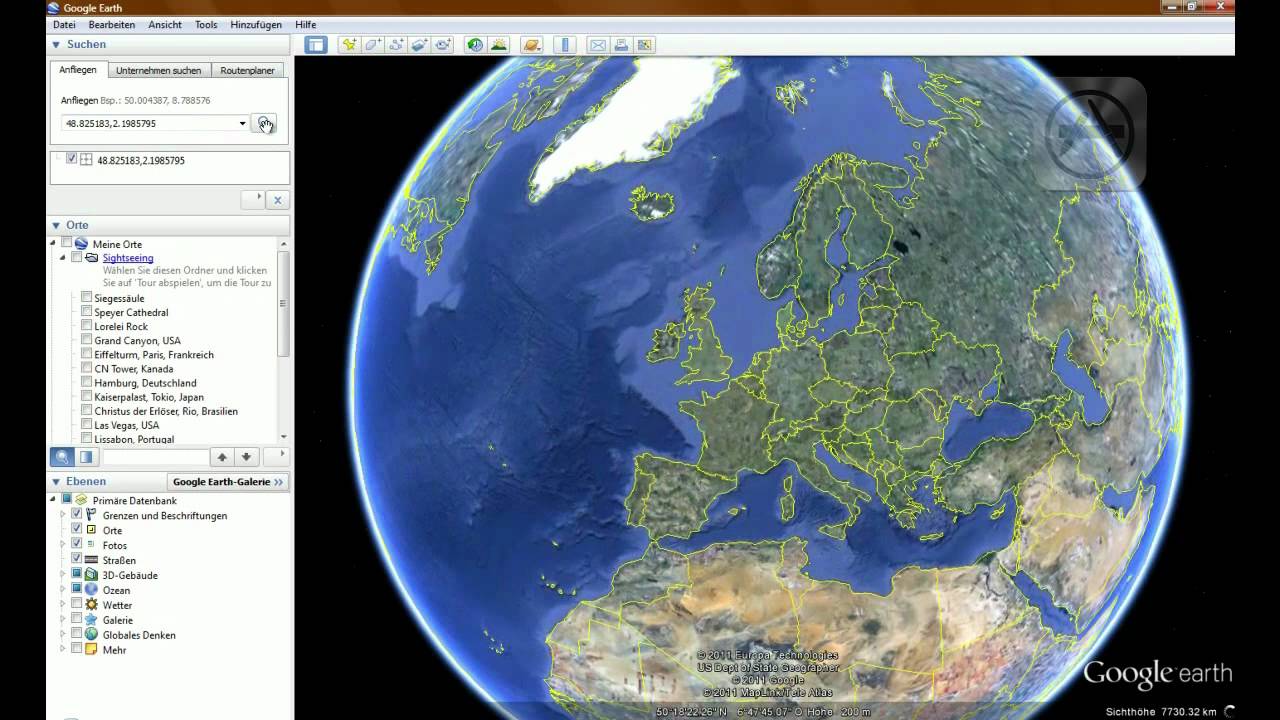Click the Mehr sticky note icon
The height and width of the screenshot is (720, 1280).
pyautogui.click(x=91, y=650)
